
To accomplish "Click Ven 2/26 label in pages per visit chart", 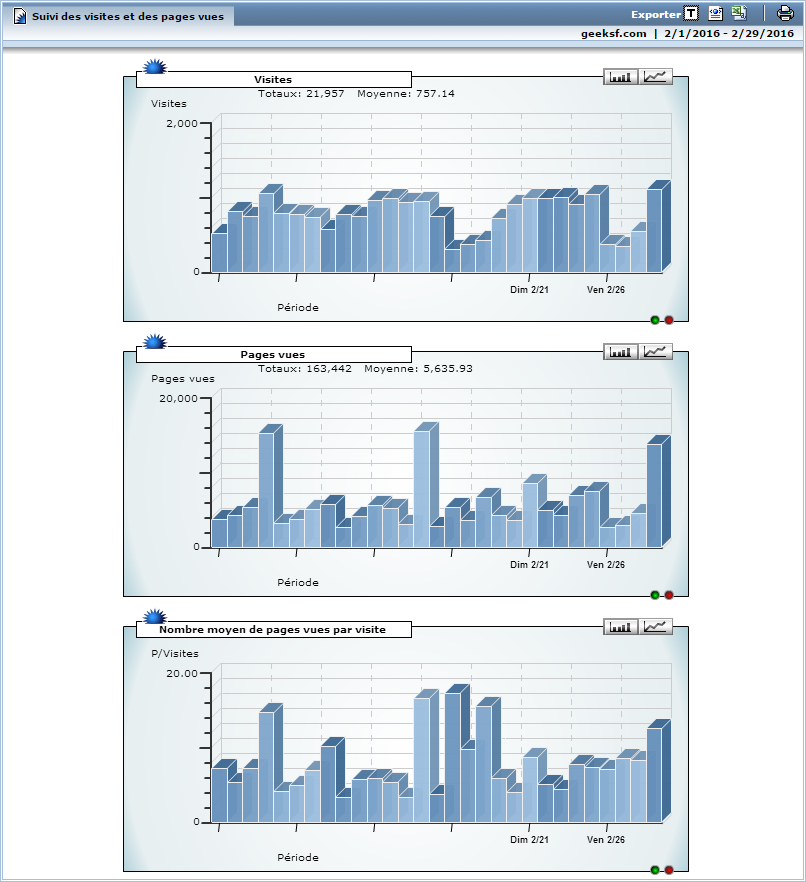I will (606, 839).
